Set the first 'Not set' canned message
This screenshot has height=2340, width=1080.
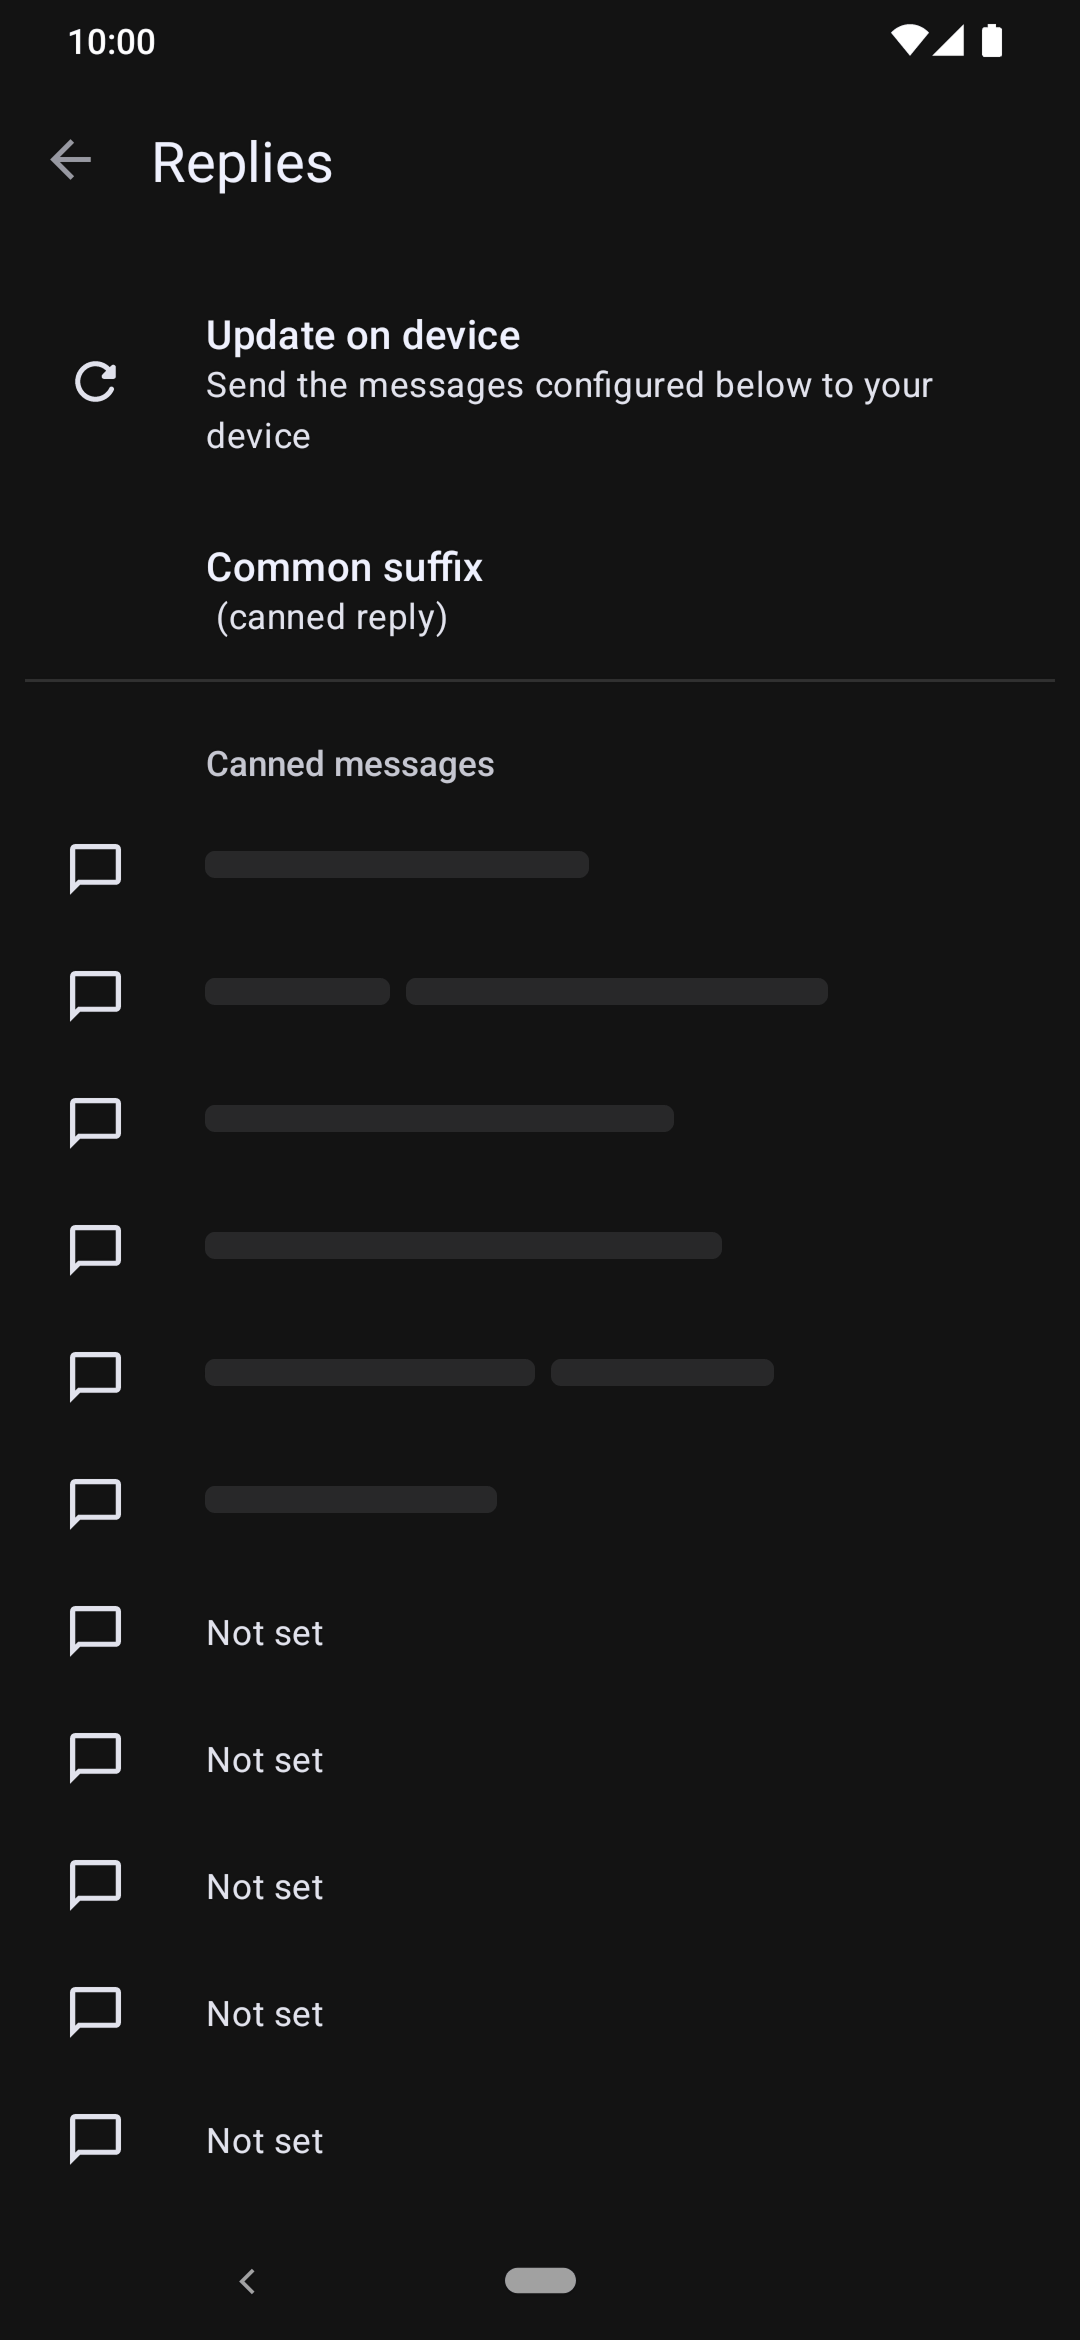click(x=540, y=1633)
